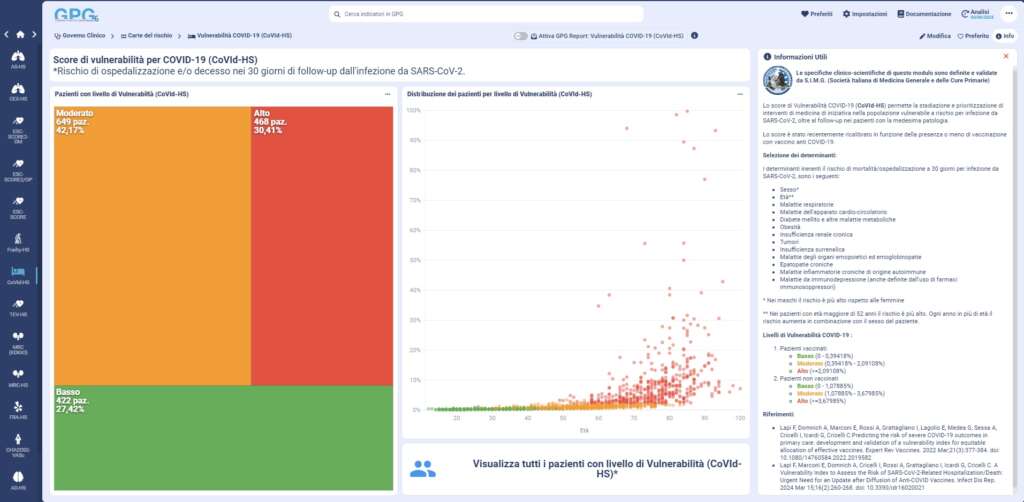Viewport: 1024px width, 502px height.
Task: Click the Impostazioni gear icon
Action: (847, 14)
